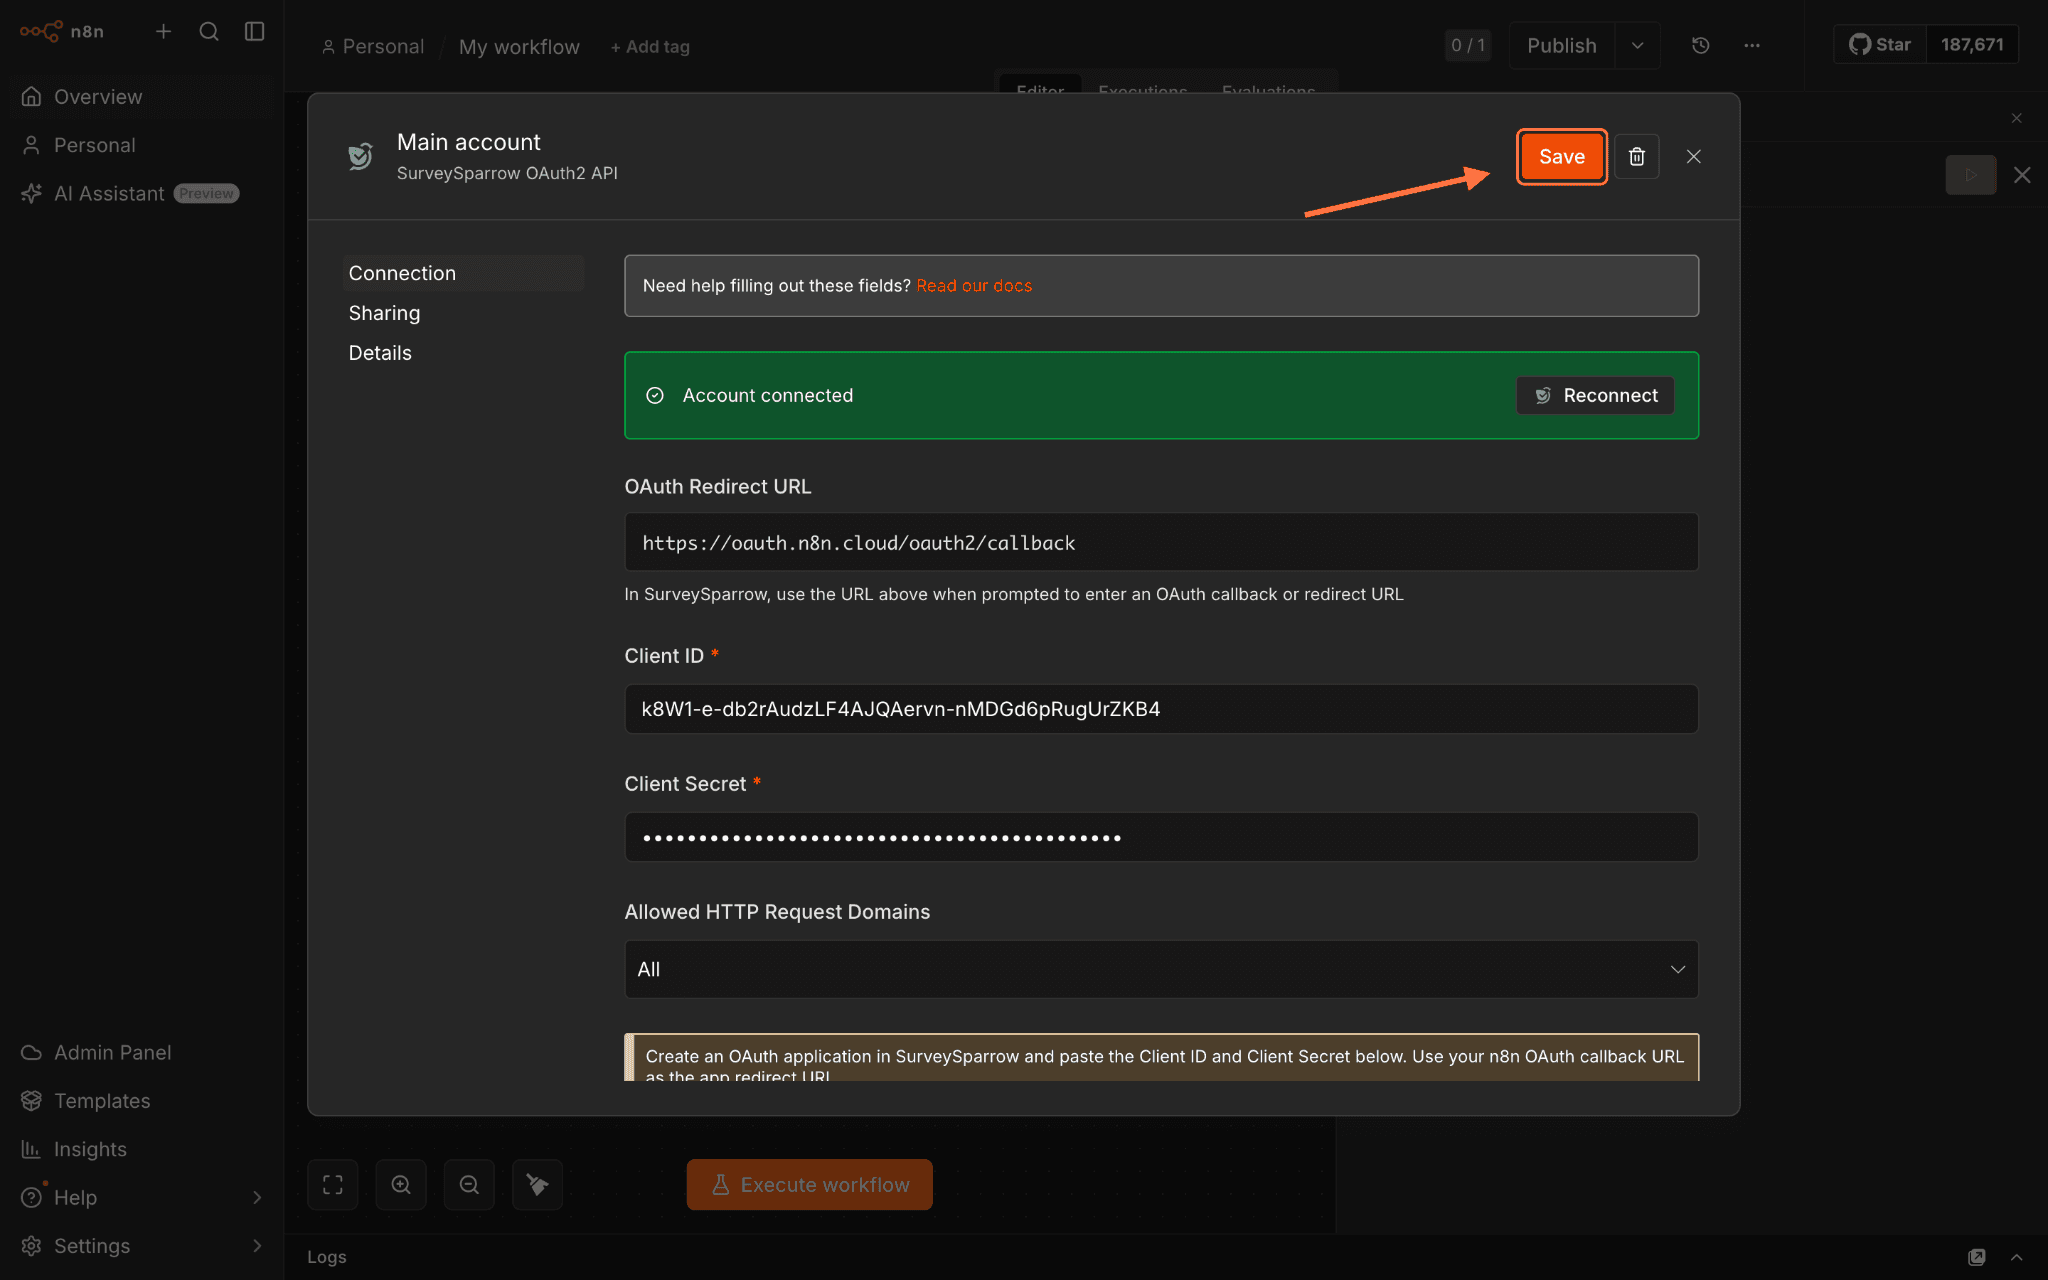Click the Reconnect button

click(1595, 396)
